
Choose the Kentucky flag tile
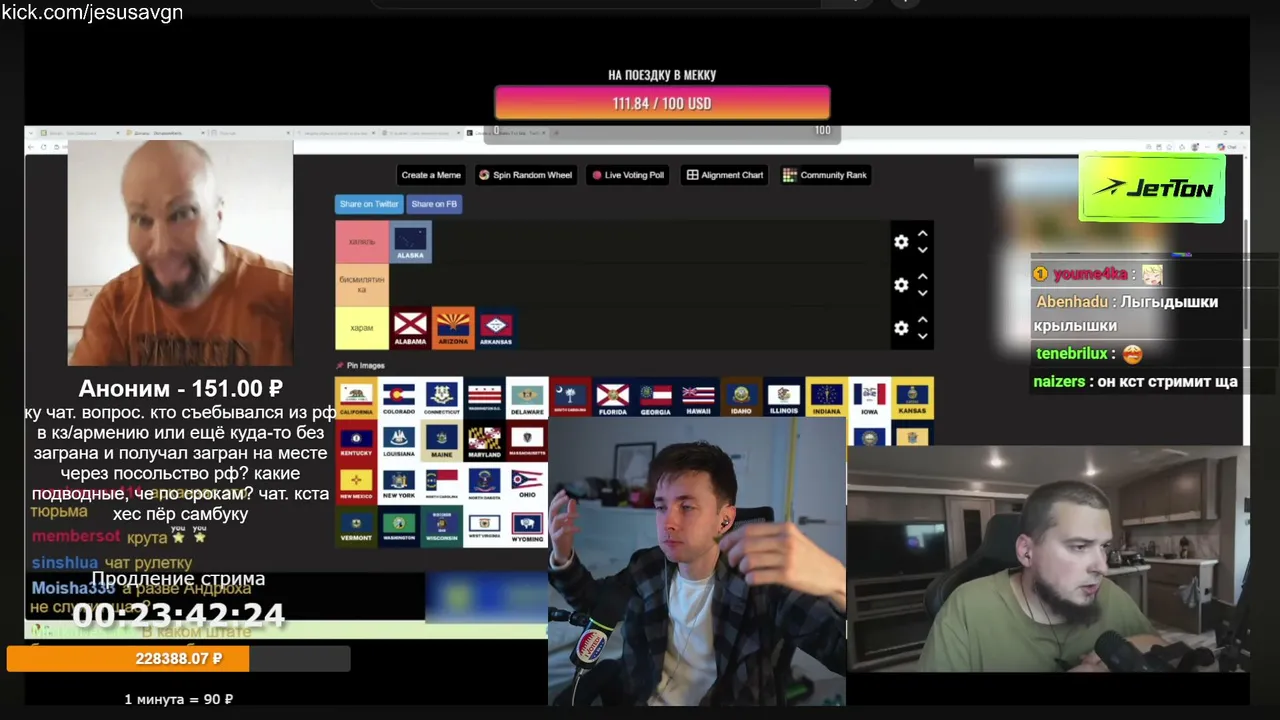356,441
